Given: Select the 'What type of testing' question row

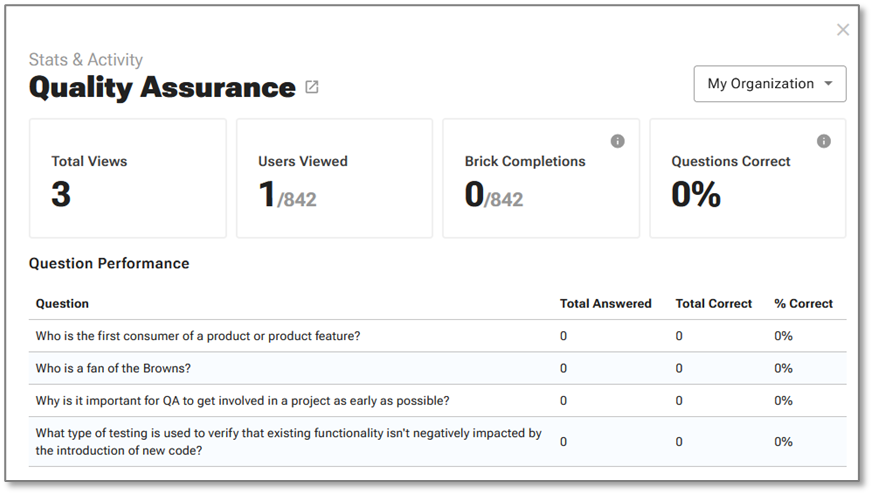Looking at the screenshot, I should pos(288,442).
